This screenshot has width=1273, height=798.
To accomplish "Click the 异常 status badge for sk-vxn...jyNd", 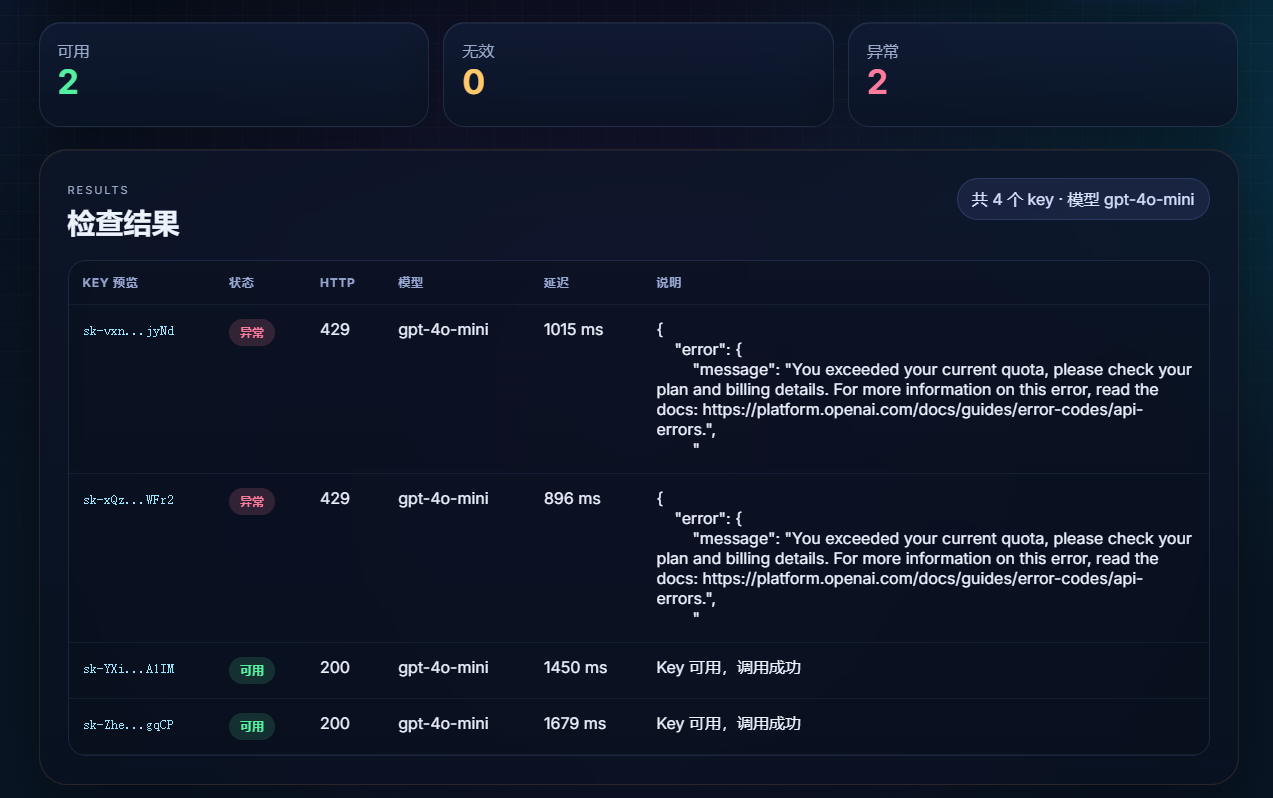I will click(x=251, y=332).
